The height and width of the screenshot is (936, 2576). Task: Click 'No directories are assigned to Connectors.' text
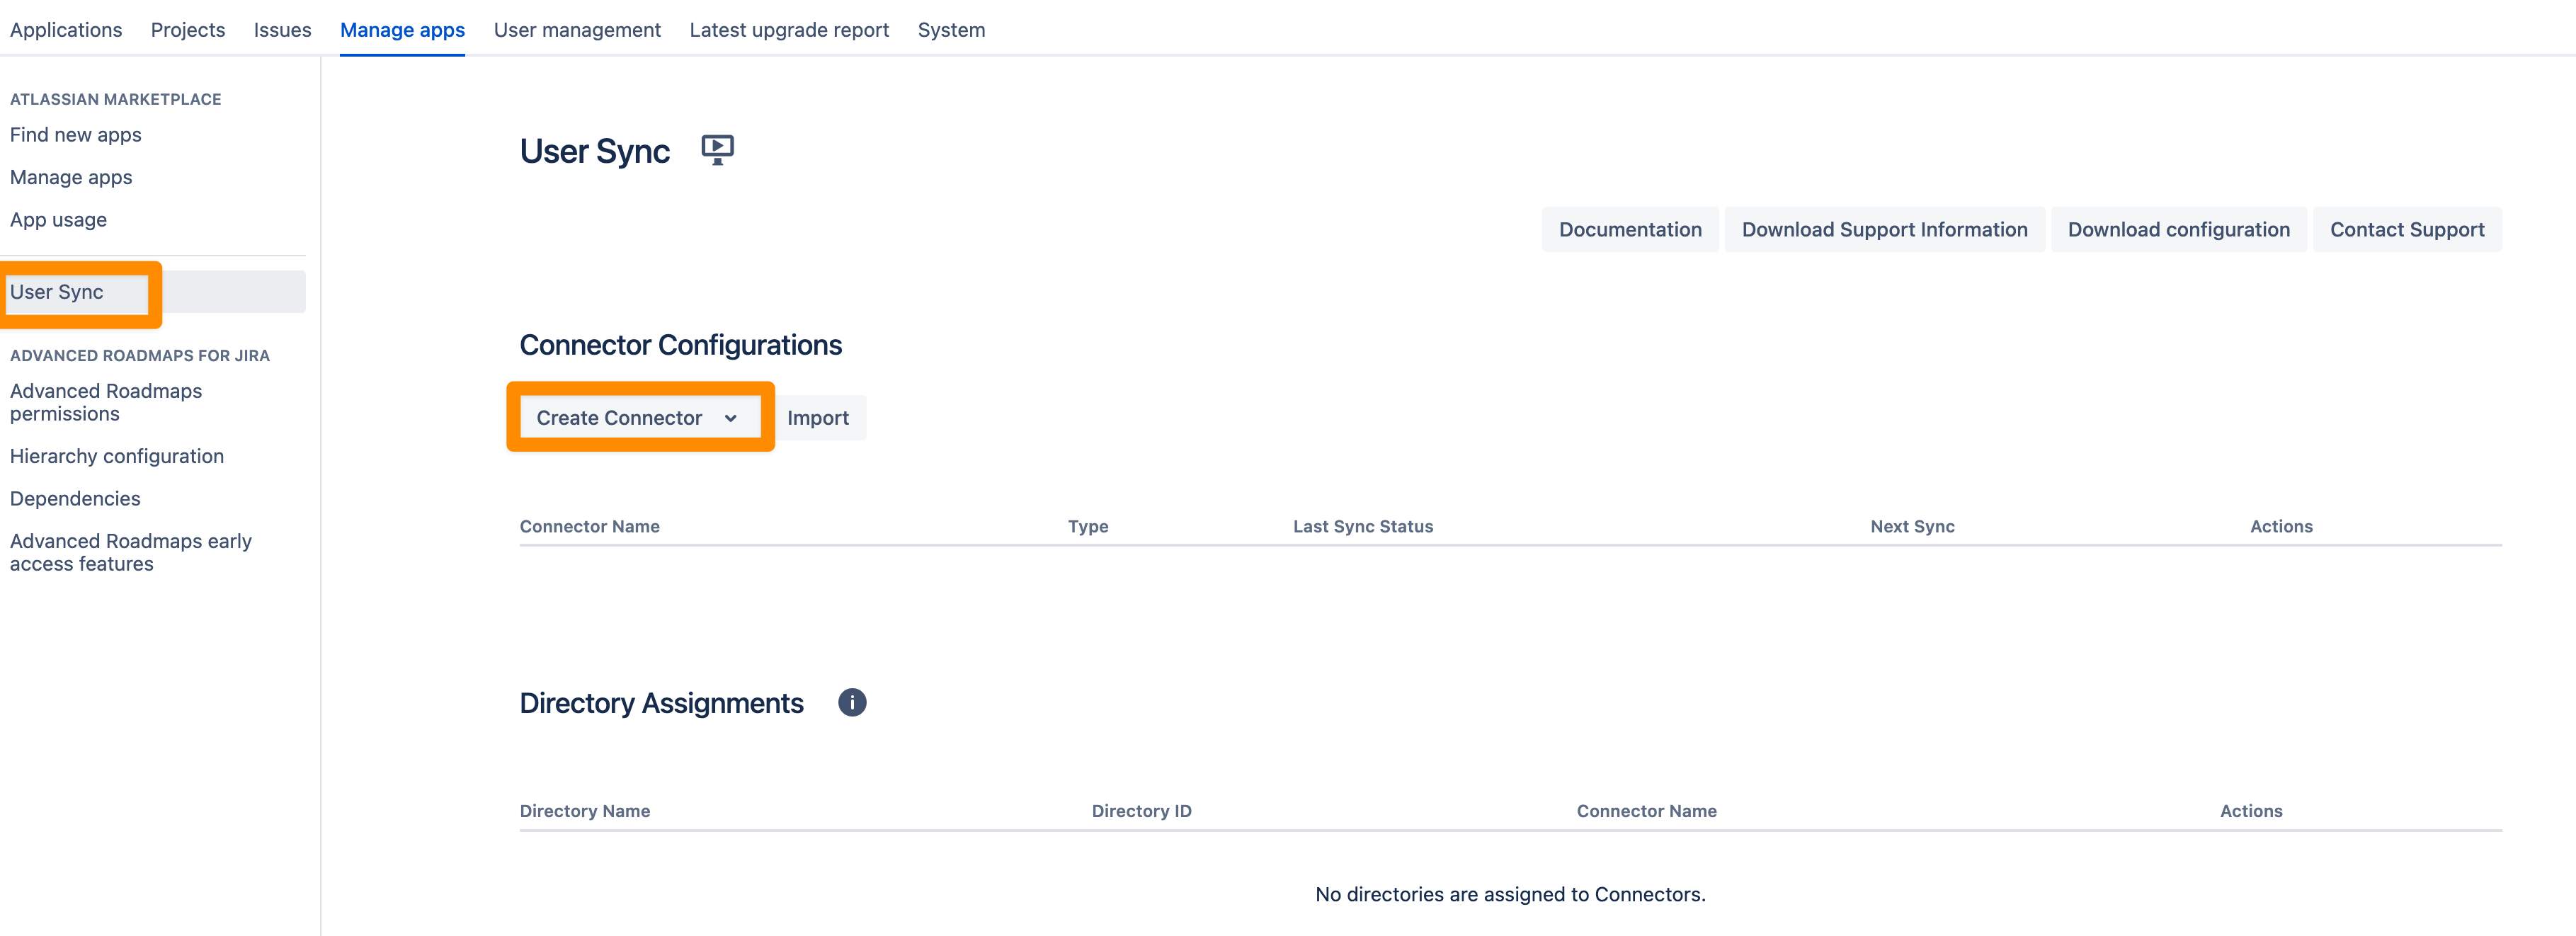tap(1510, 894)
